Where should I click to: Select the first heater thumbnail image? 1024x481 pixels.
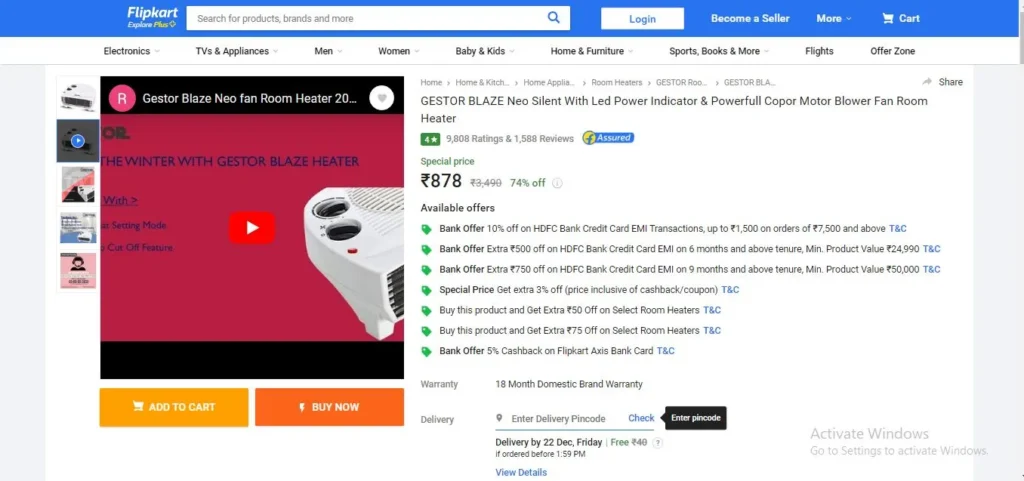78,97
